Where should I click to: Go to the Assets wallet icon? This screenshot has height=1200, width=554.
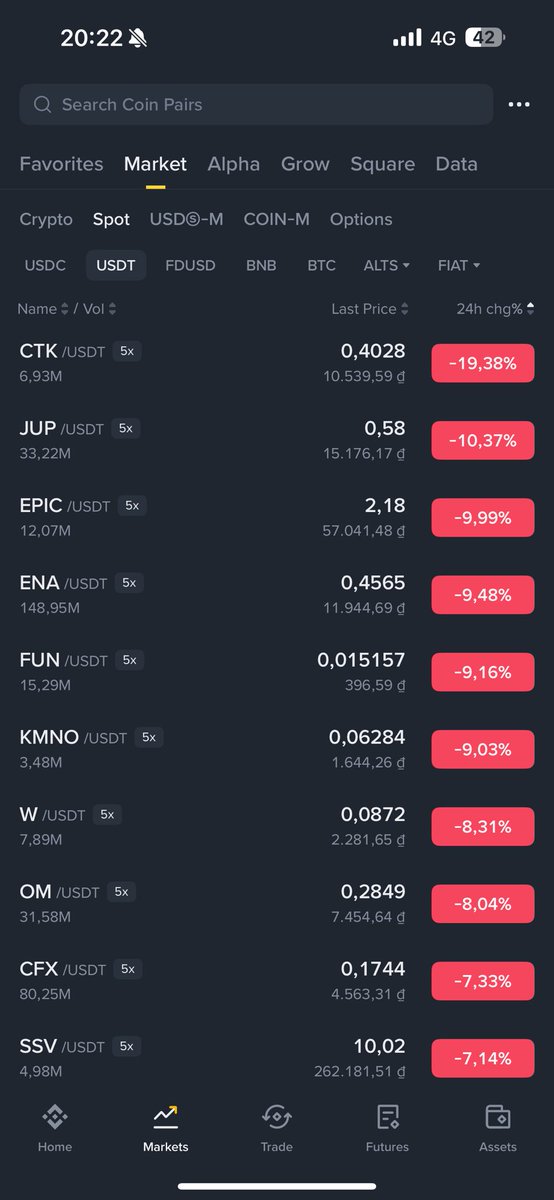pos(497,1117)
